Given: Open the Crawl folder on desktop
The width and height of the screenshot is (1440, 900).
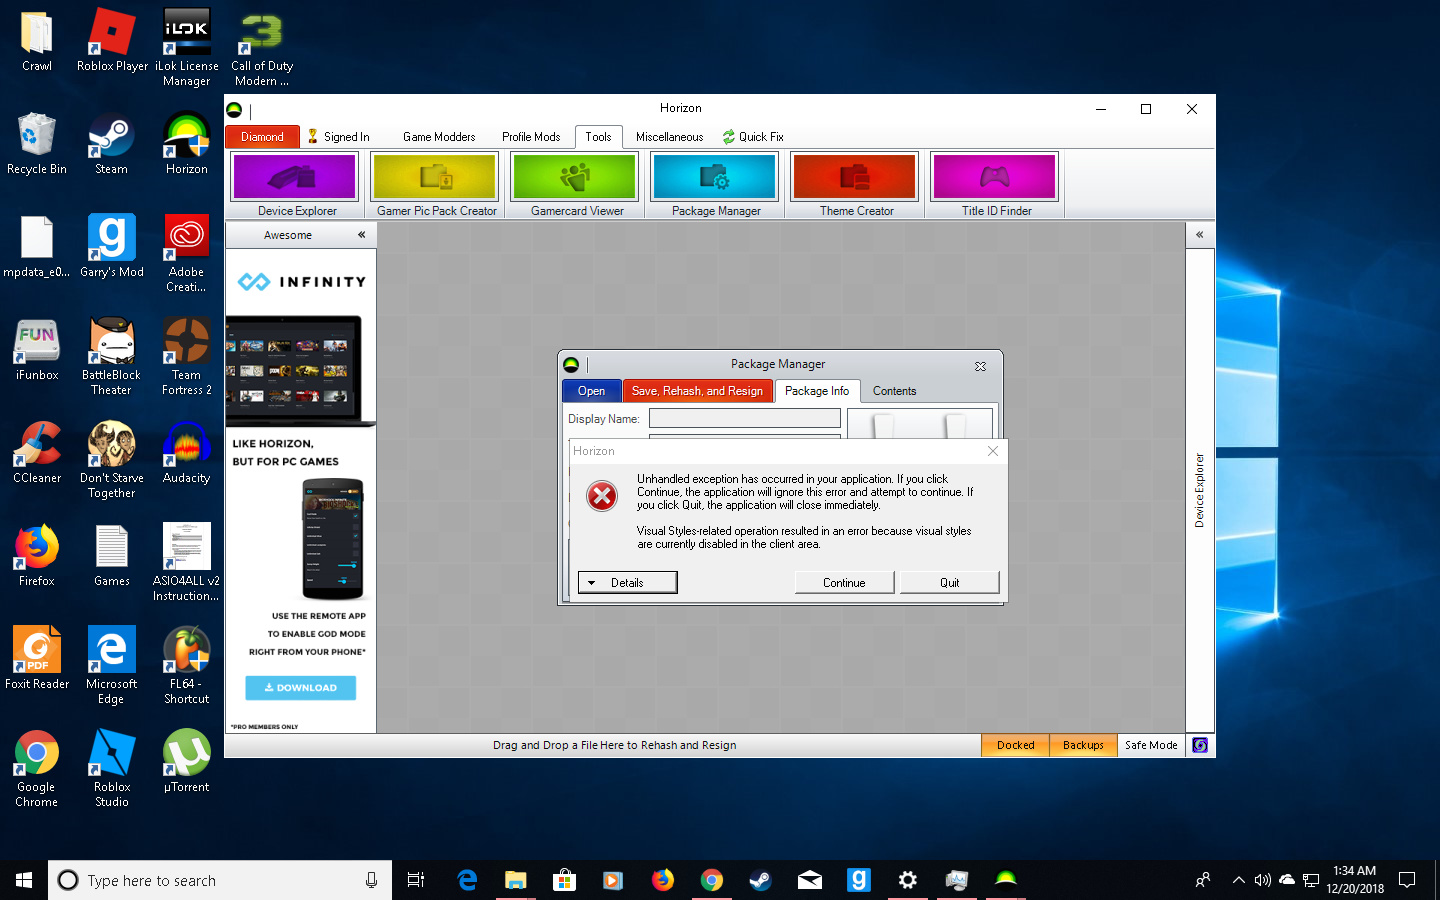Looking at the screenshot, I should (37, 40).
